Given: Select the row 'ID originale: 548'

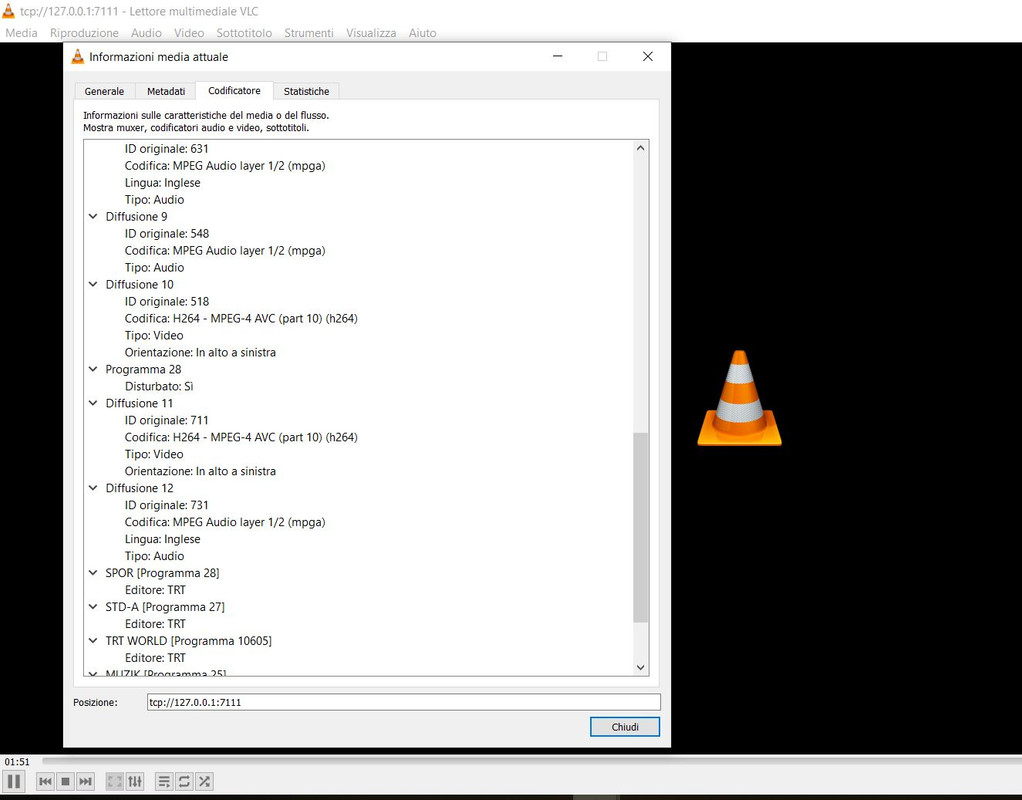Looking at the screenshot, I should coord(167,233).
